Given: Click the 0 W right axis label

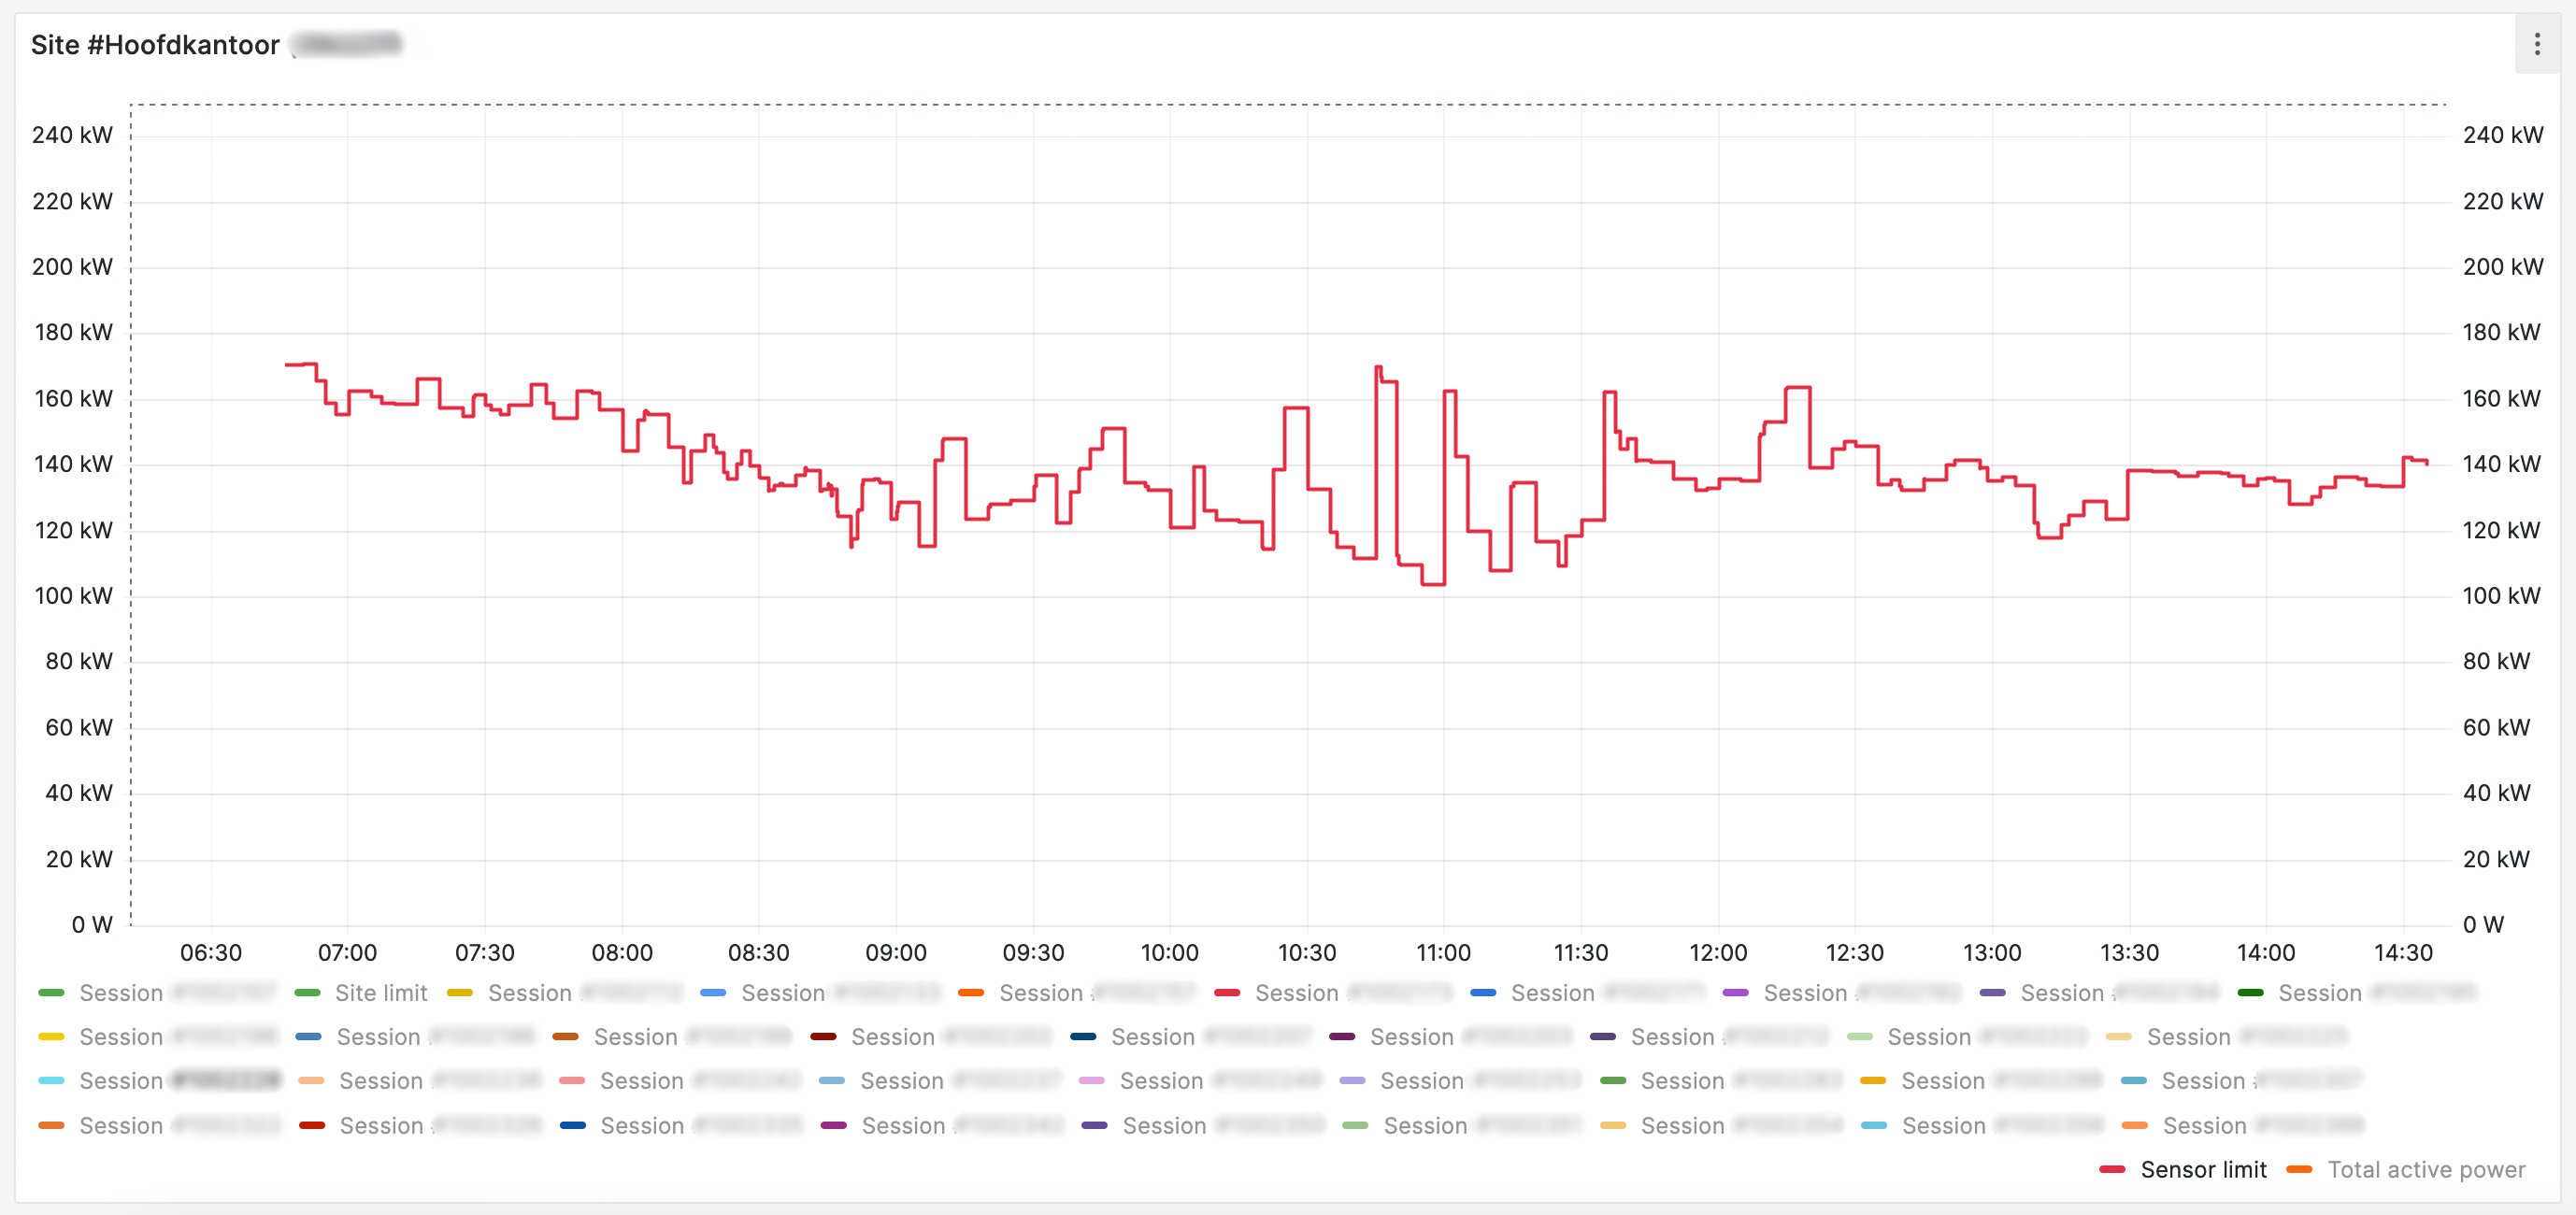Looking at the screenshot, I should click(2483, 925).
